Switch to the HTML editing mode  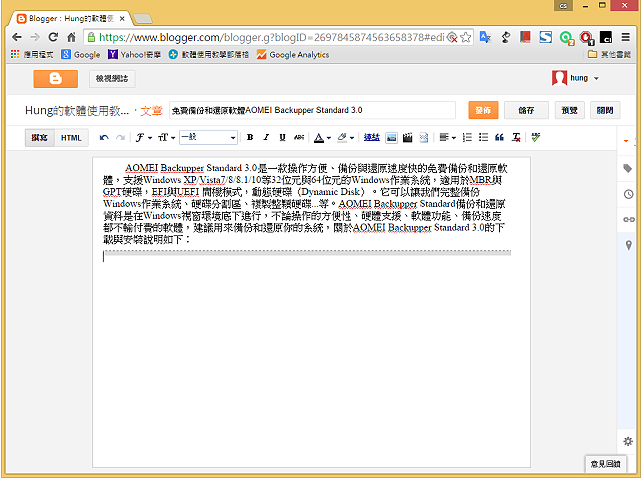click(x=71, y=138)
